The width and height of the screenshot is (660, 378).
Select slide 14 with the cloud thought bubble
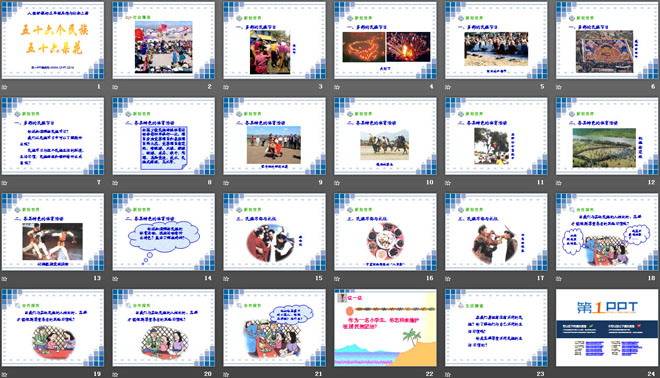(x=164, y=232)
